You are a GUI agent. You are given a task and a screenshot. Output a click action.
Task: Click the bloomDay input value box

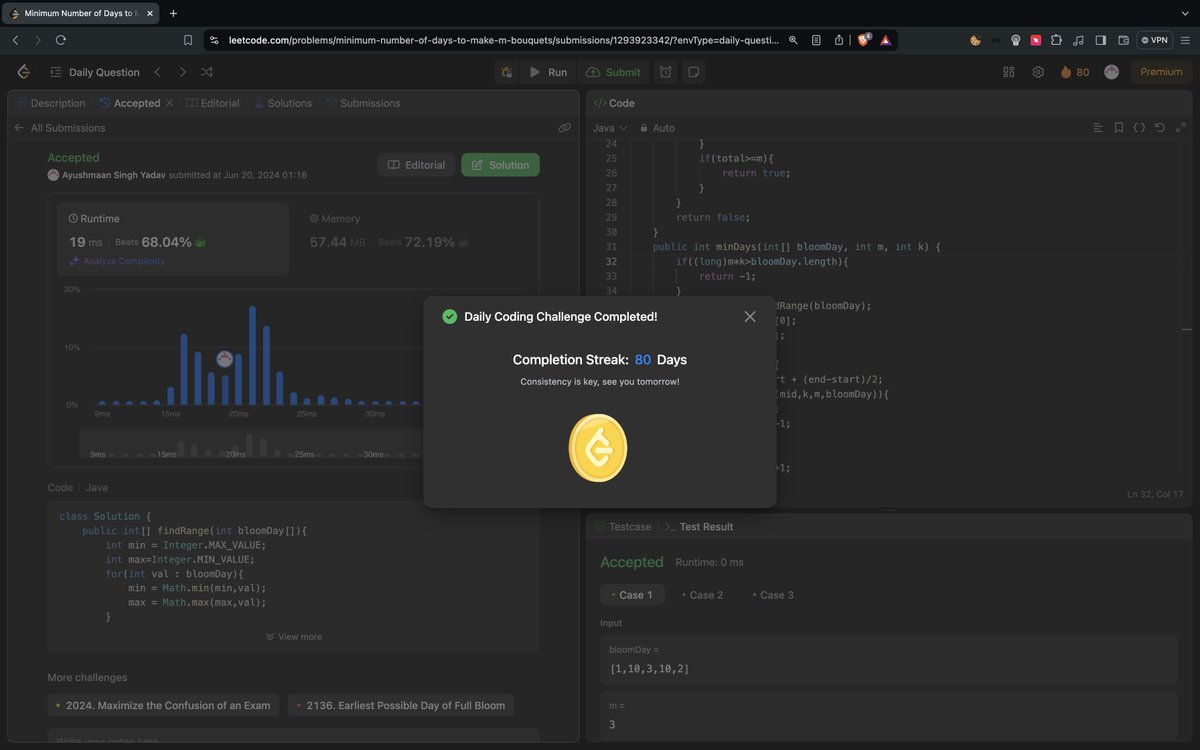click(x=889, y=659)
